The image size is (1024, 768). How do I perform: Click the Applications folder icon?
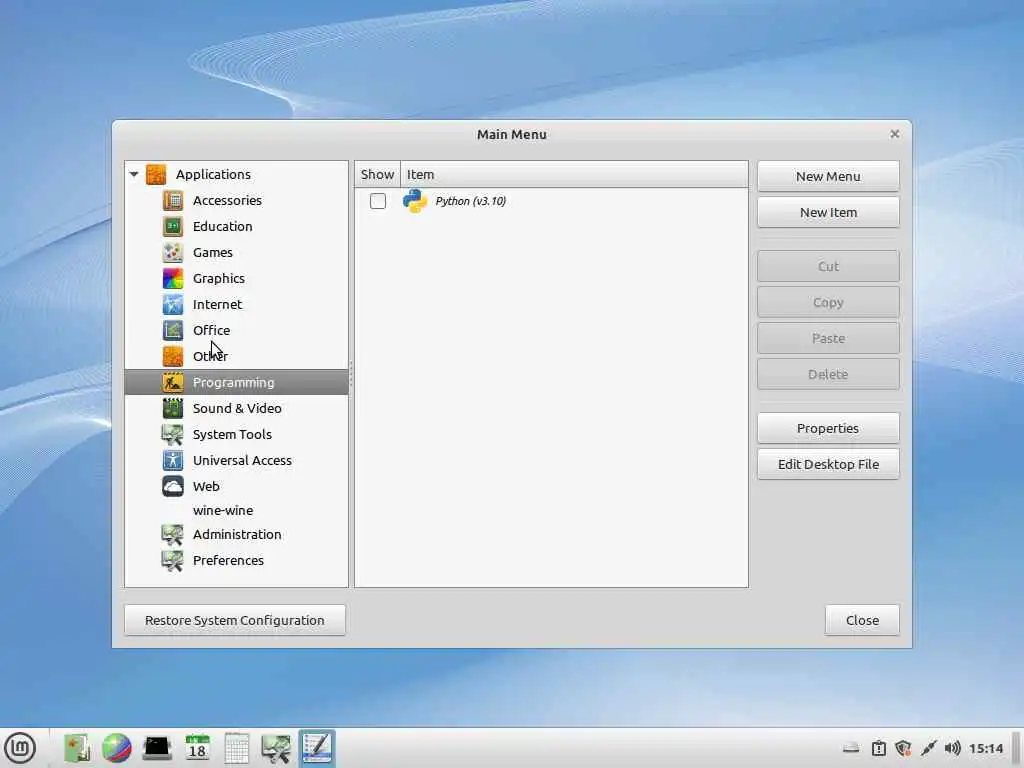click(155, 174)
